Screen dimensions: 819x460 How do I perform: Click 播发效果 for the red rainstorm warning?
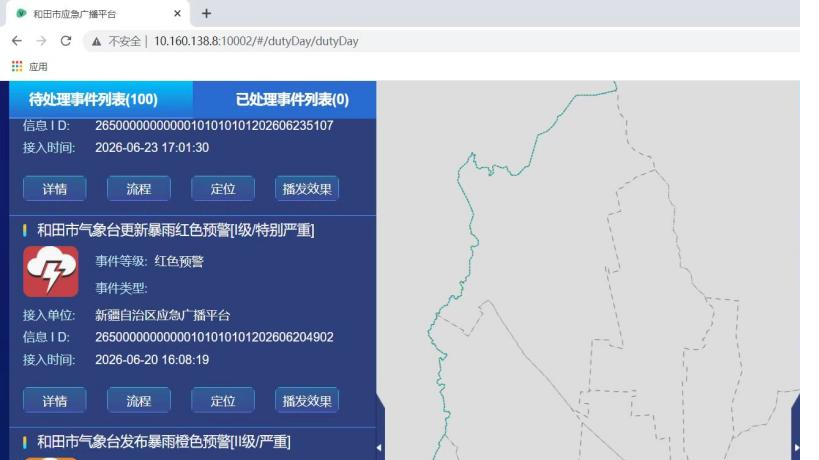[x=307, y=400]
